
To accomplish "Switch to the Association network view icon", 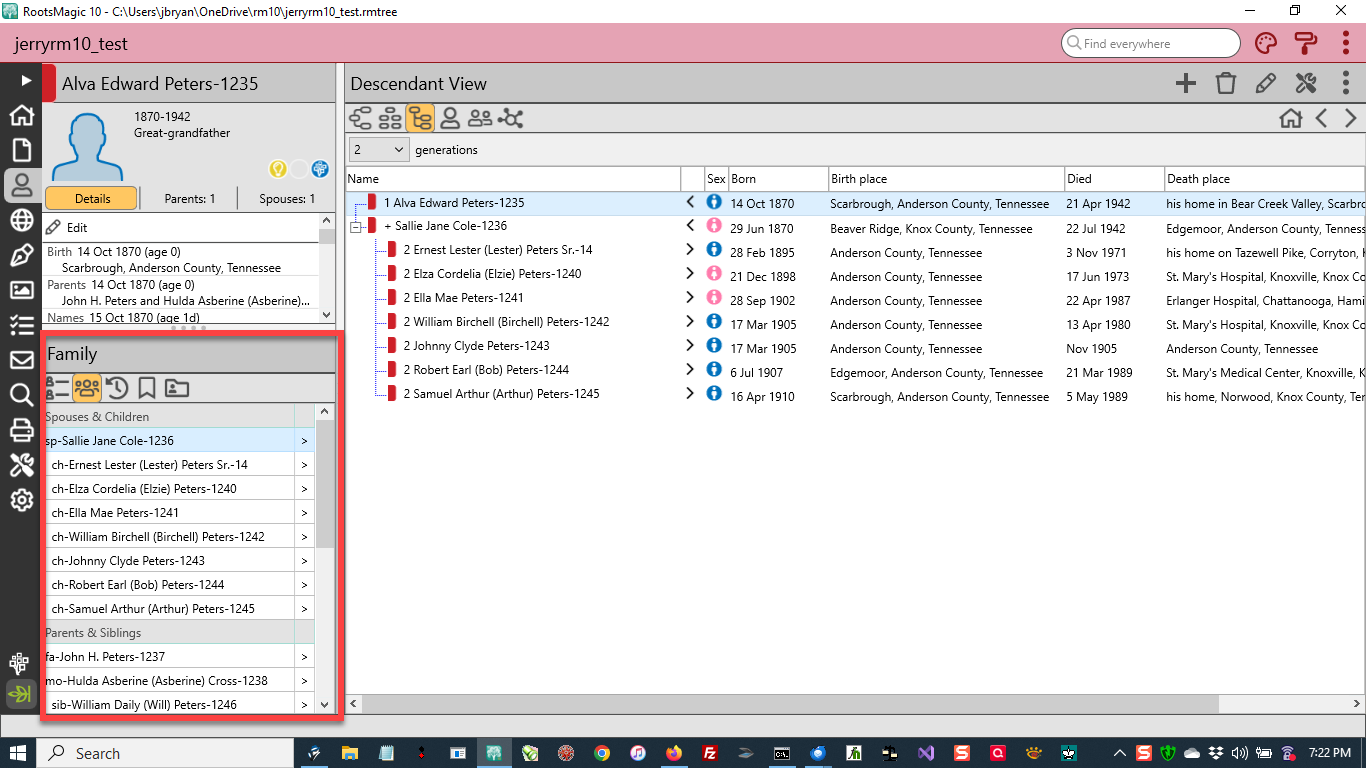I will click(511, 119).
